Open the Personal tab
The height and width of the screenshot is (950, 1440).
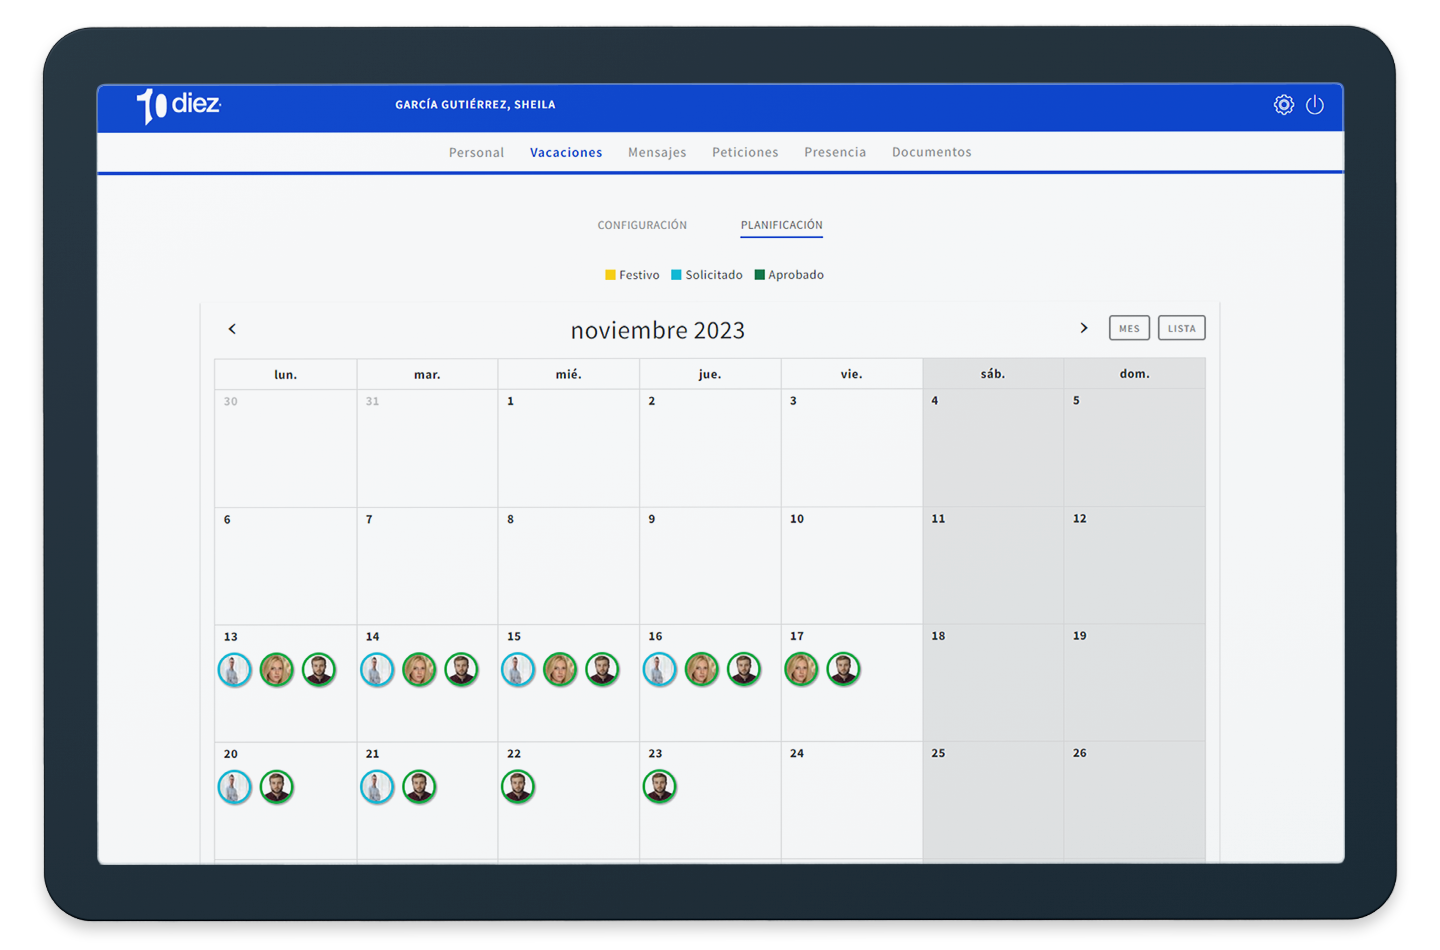[476, 152]
